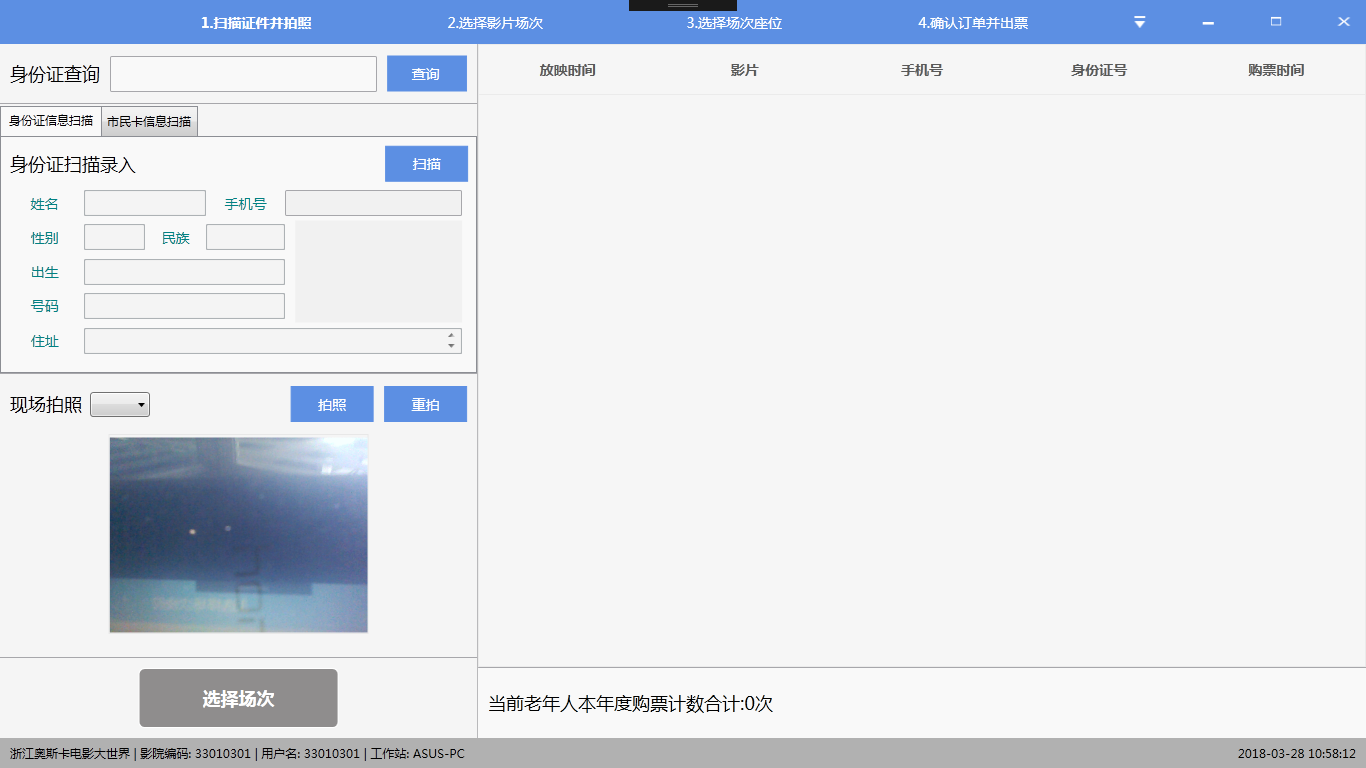The height and width of the screenshot is (768, 1366).
Task: Click the dark handle at top center
Action: (x=683, y=5)
